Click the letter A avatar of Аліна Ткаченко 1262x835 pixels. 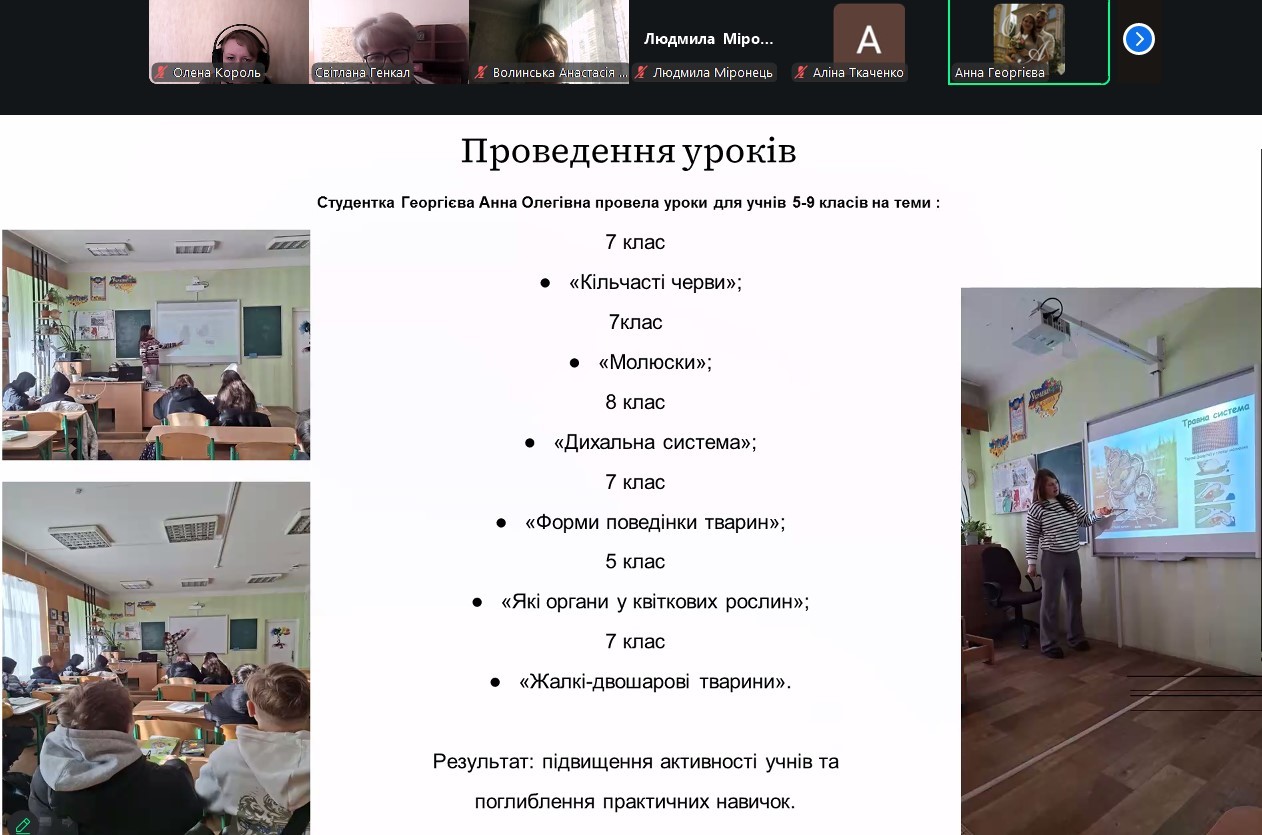point(868,38)
